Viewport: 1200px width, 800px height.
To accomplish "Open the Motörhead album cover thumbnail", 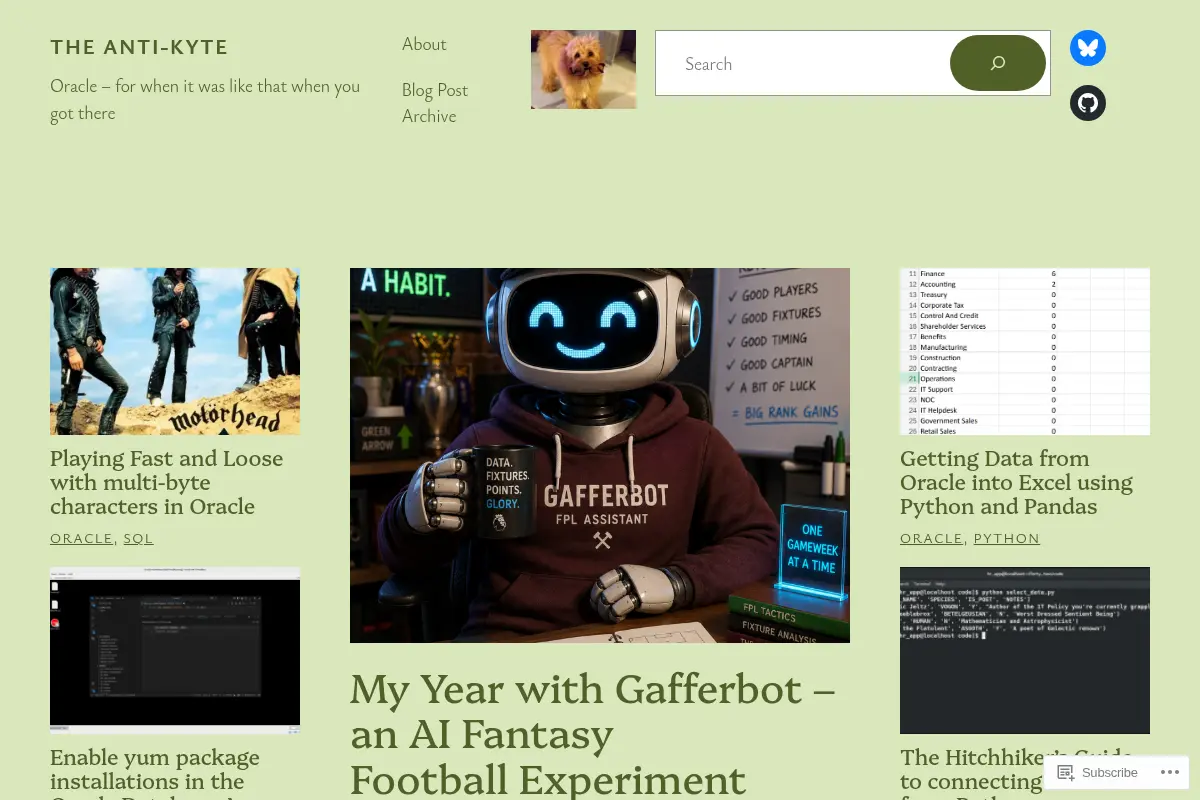I will click(x=175, y=351).
